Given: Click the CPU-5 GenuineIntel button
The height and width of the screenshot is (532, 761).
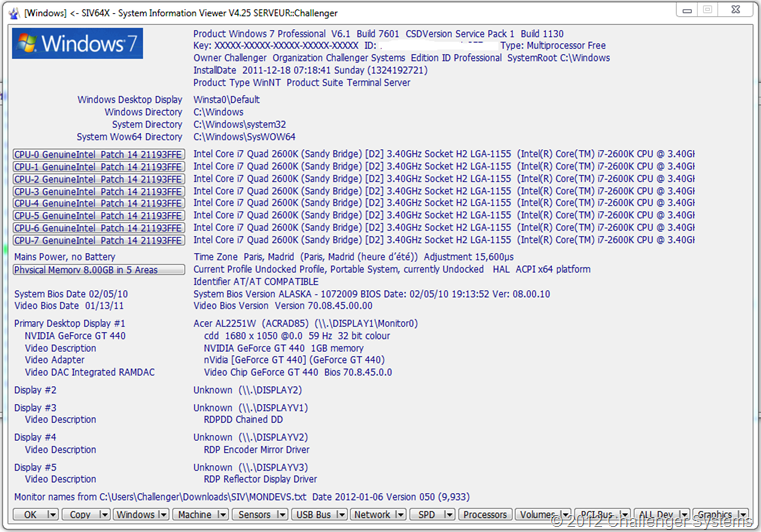Looking at the screenshot, I should 99,216.
